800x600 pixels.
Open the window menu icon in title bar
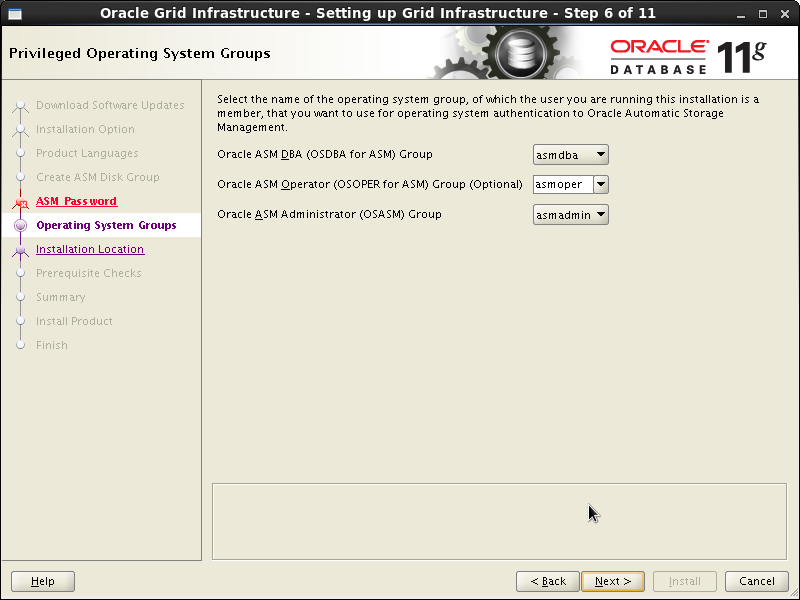(x=15, y=14)
